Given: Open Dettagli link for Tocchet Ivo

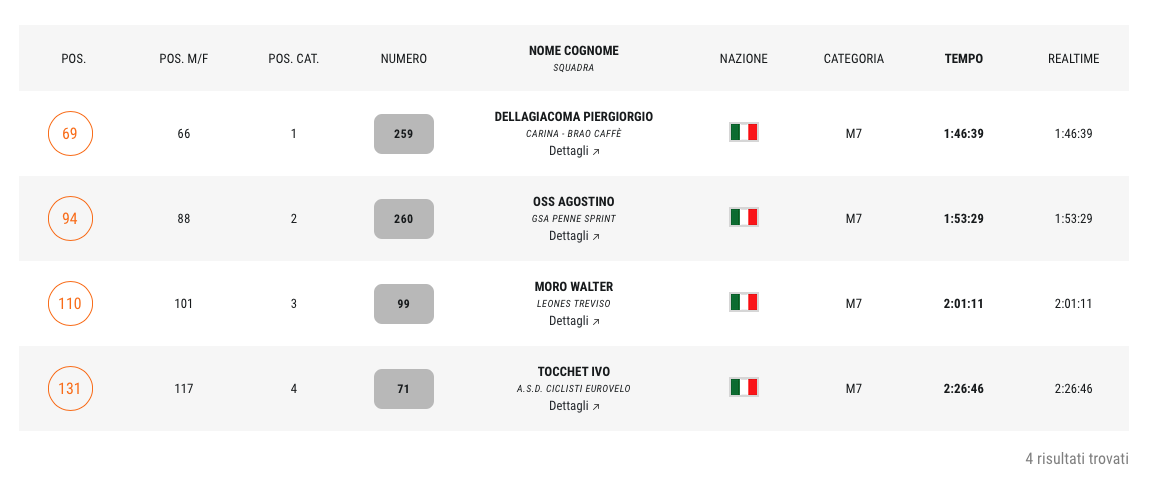Looking at the screenshot, I should [574, 405].
